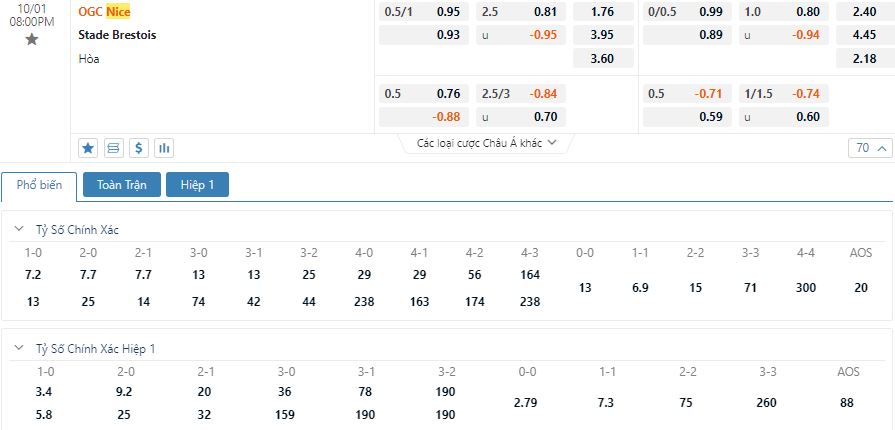Collapse the 70 markets toggle
The image size is (895, 430).
[870, 148]
